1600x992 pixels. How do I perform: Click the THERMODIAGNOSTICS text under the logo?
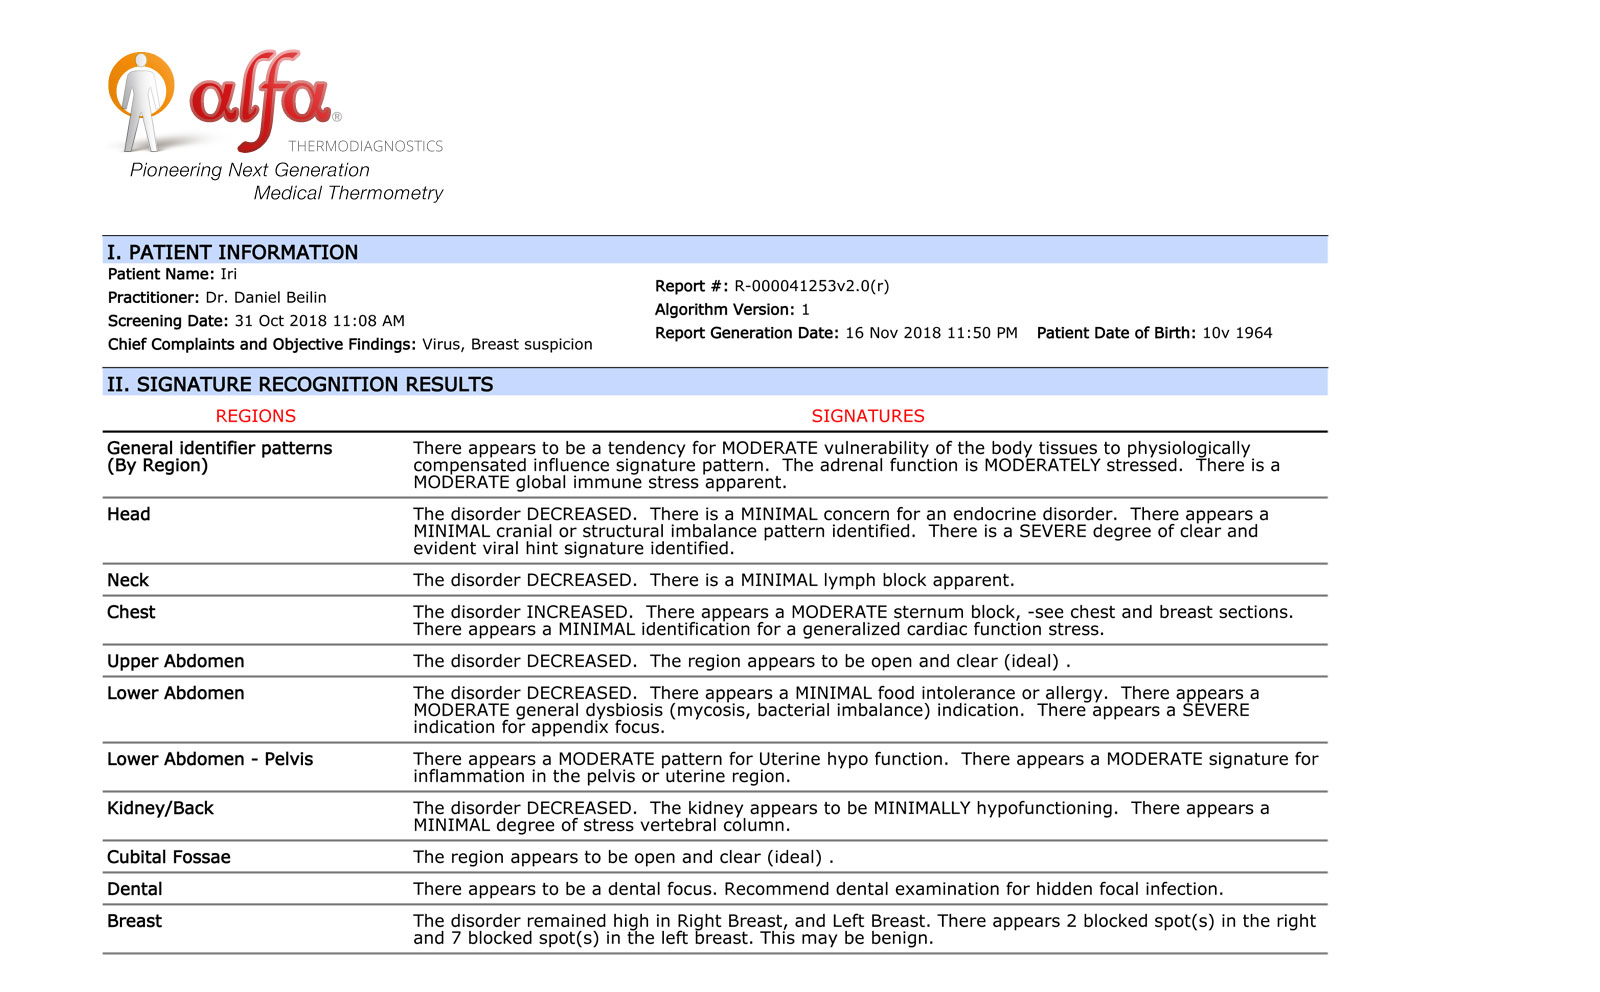click(365, 146)
